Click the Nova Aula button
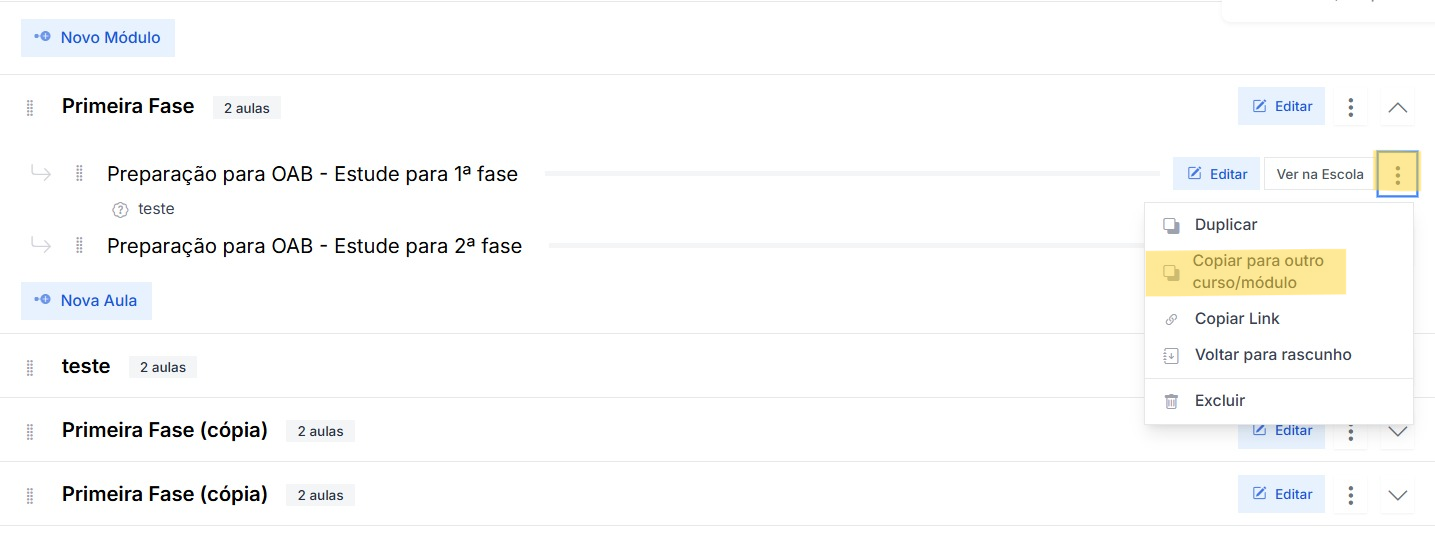This screenshot has height=533, width=1435. (x=86, y=300)
